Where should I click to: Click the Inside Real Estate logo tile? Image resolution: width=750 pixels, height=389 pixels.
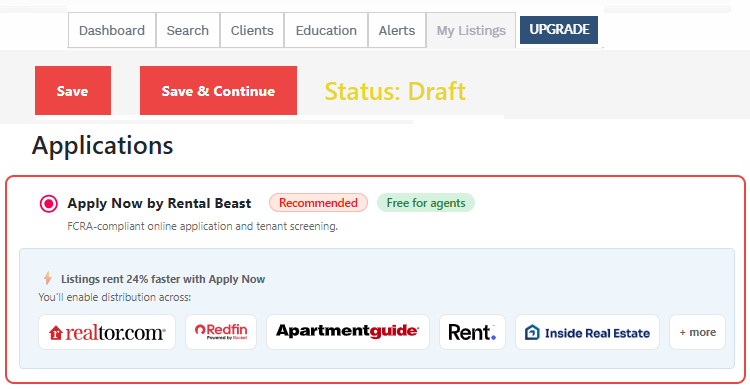point(587,332)
